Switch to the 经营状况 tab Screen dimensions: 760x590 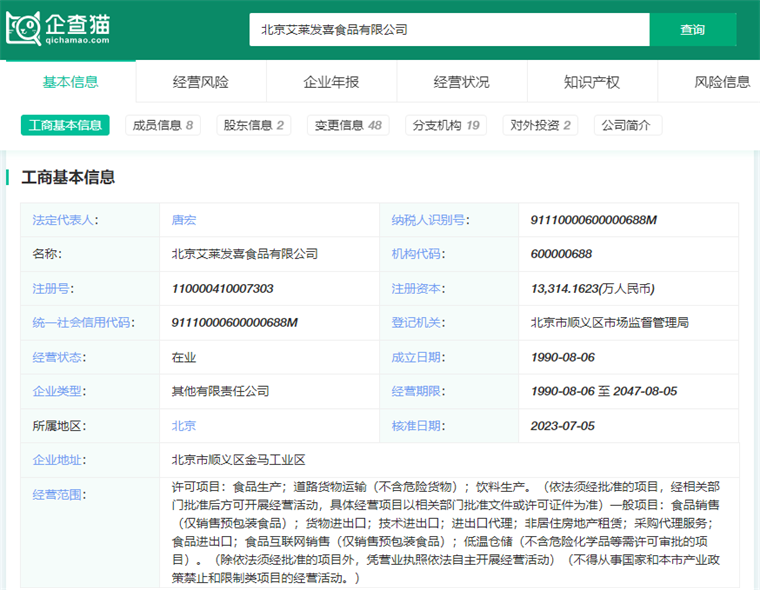461,82
